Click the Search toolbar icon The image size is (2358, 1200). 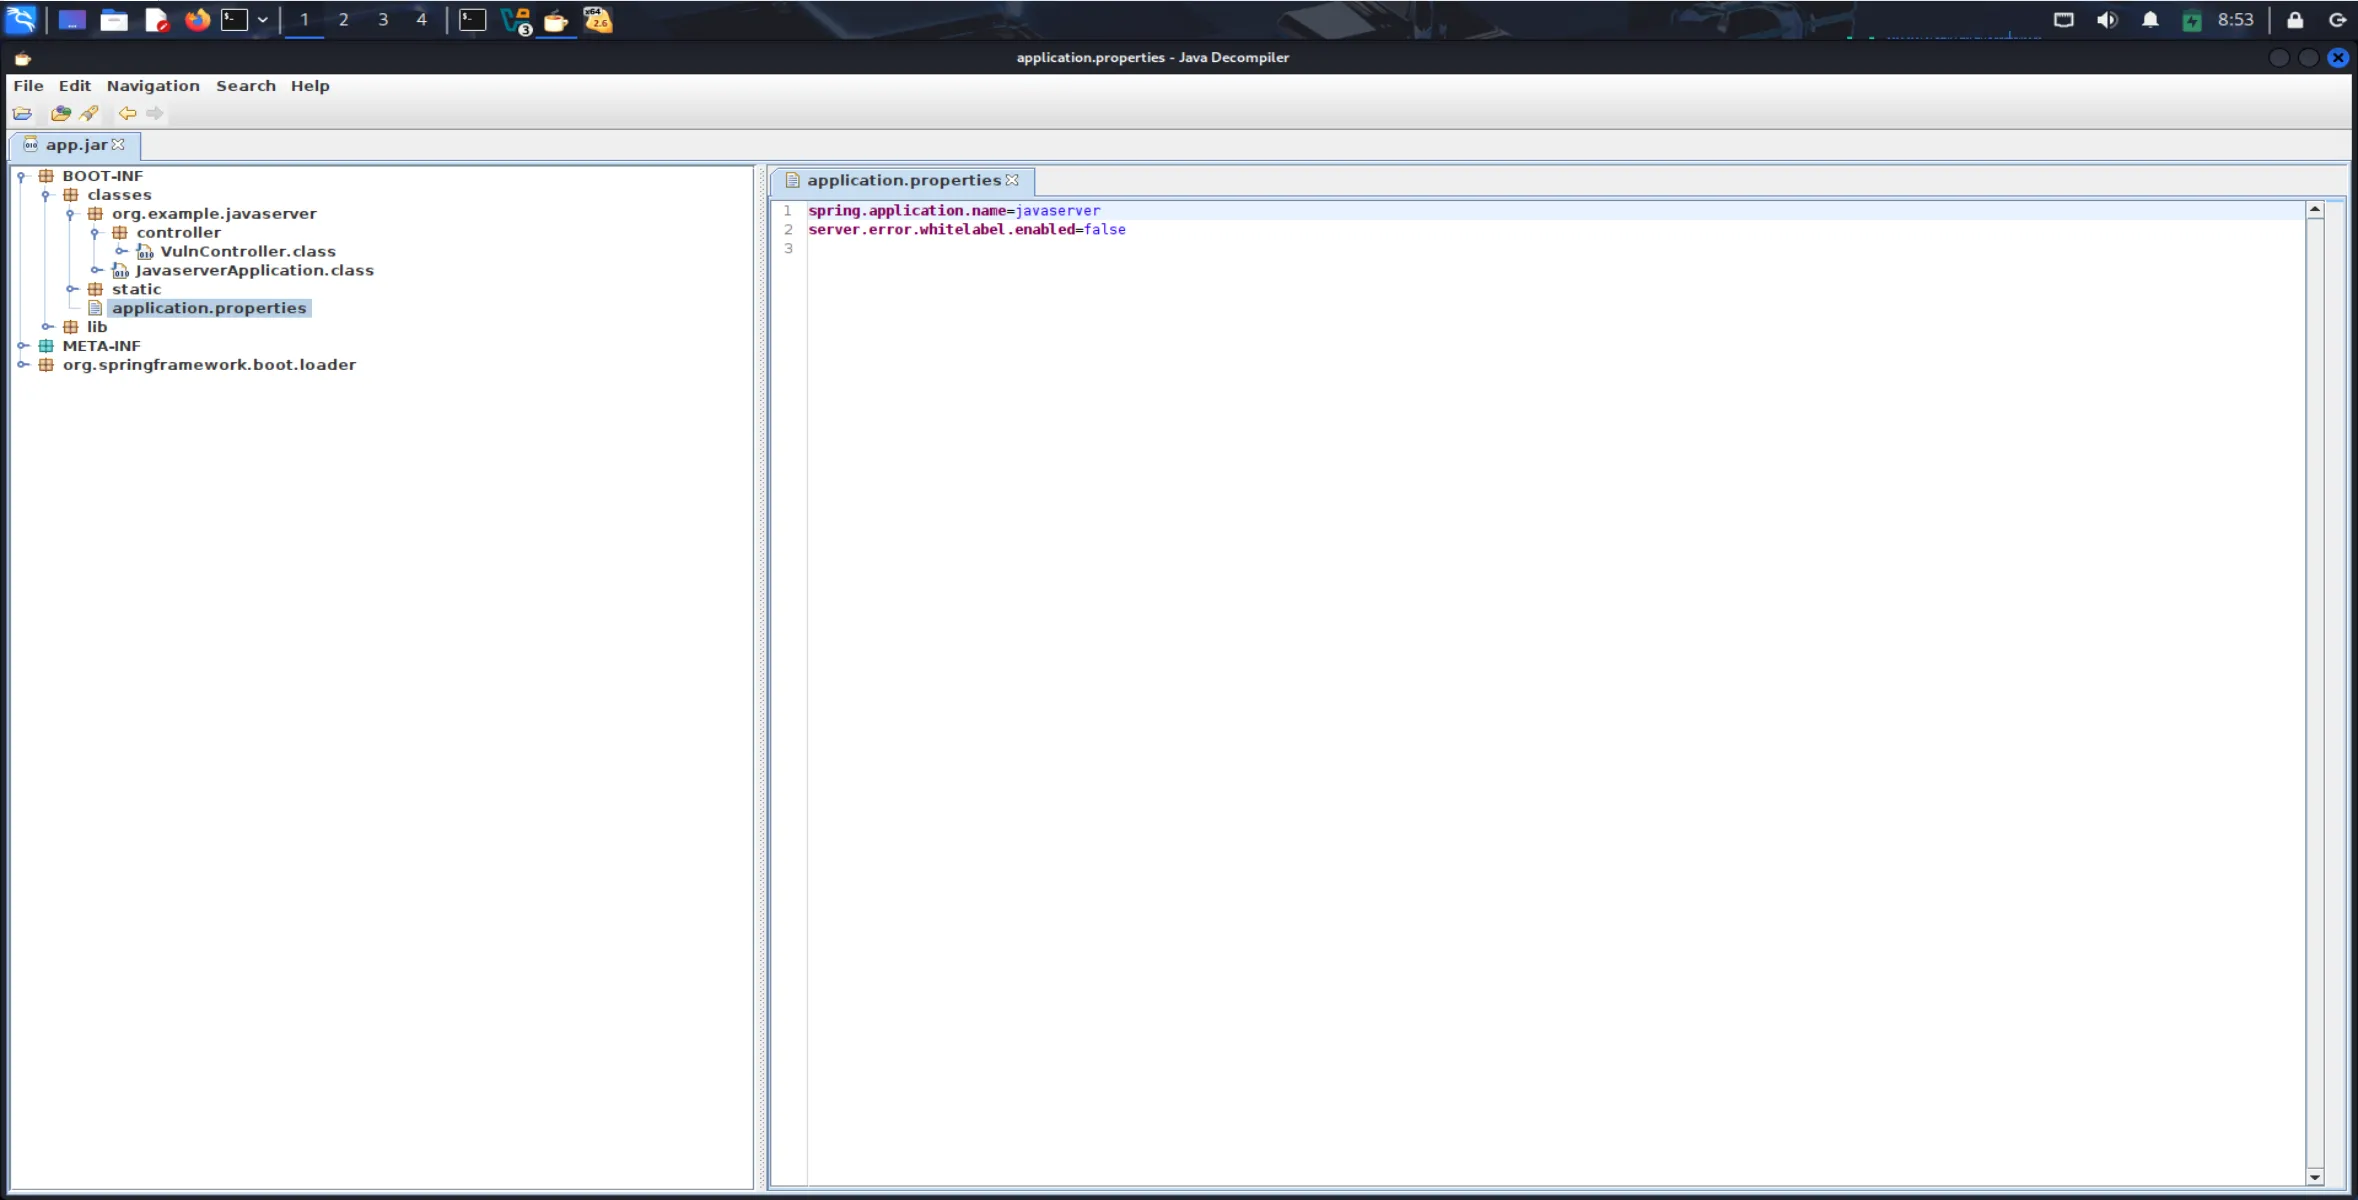(x=89, y=114)
